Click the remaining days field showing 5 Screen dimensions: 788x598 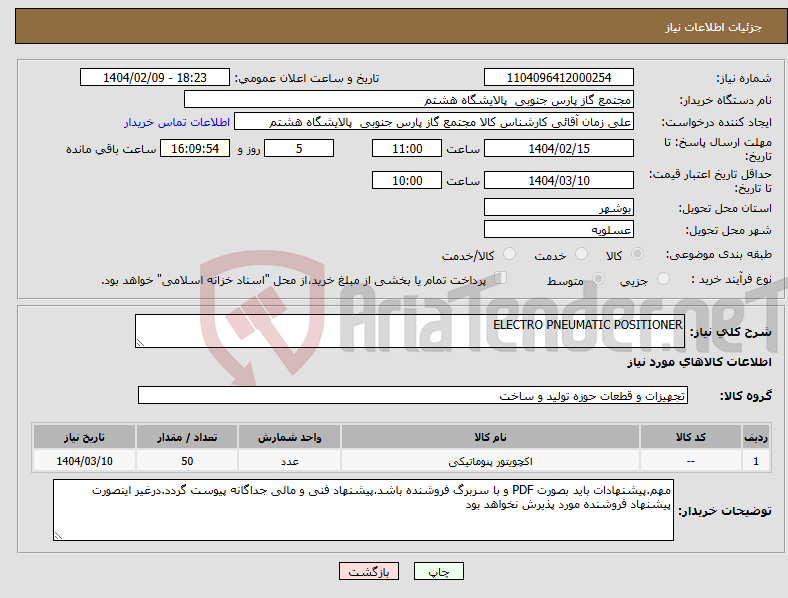[x=299, y=148]
